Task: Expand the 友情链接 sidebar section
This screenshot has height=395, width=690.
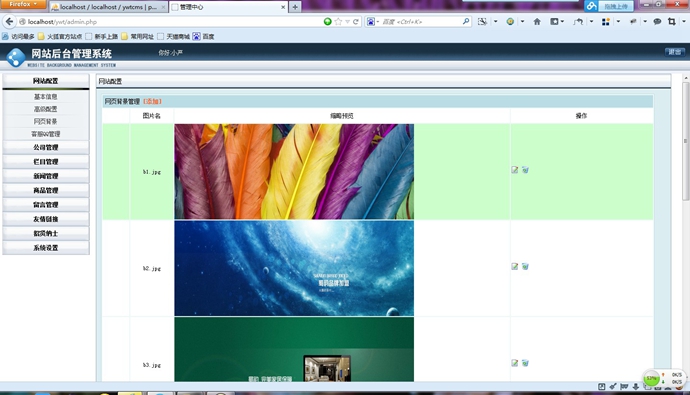Action: (46, 219)
